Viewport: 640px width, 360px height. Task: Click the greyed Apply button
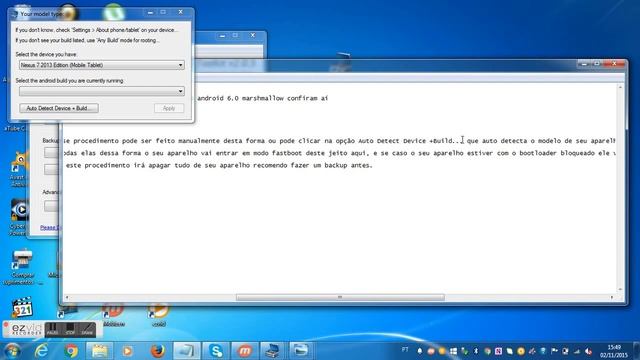(x=169, y=108)
